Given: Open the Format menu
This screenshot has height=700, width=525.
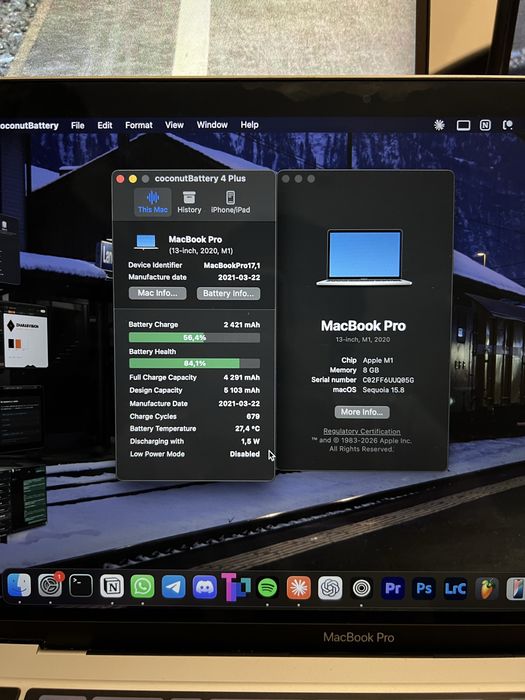Looking at the screenshot, I should pyautogui.click(x=139, y=125).
